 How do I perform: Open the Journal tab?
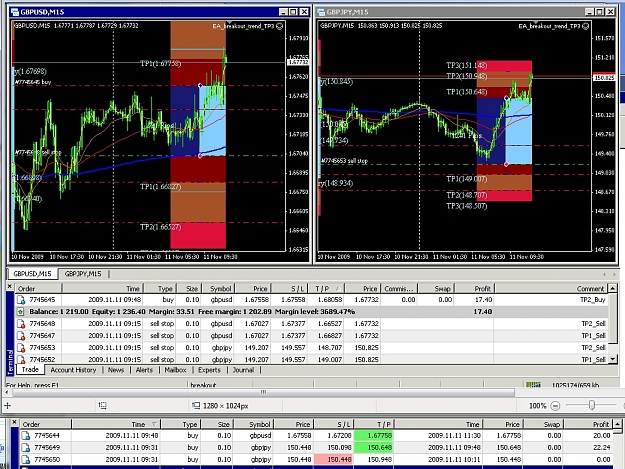coord(243,370)
